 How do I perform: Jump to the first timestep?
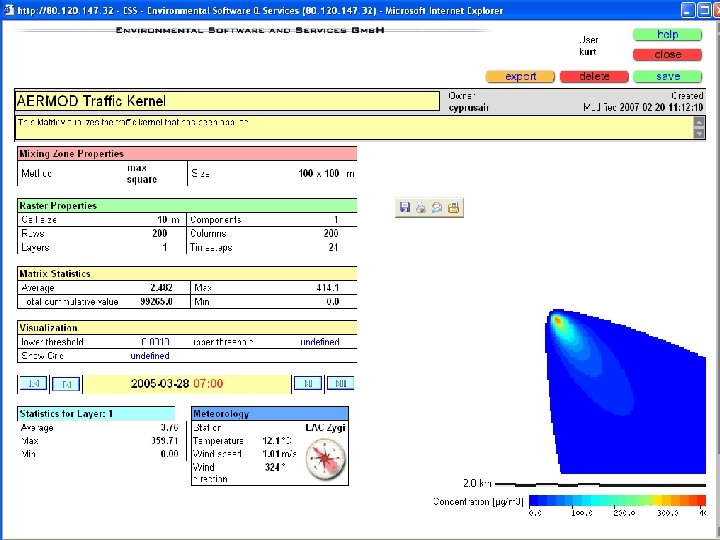pyautogui.click(x=33, y=383)
